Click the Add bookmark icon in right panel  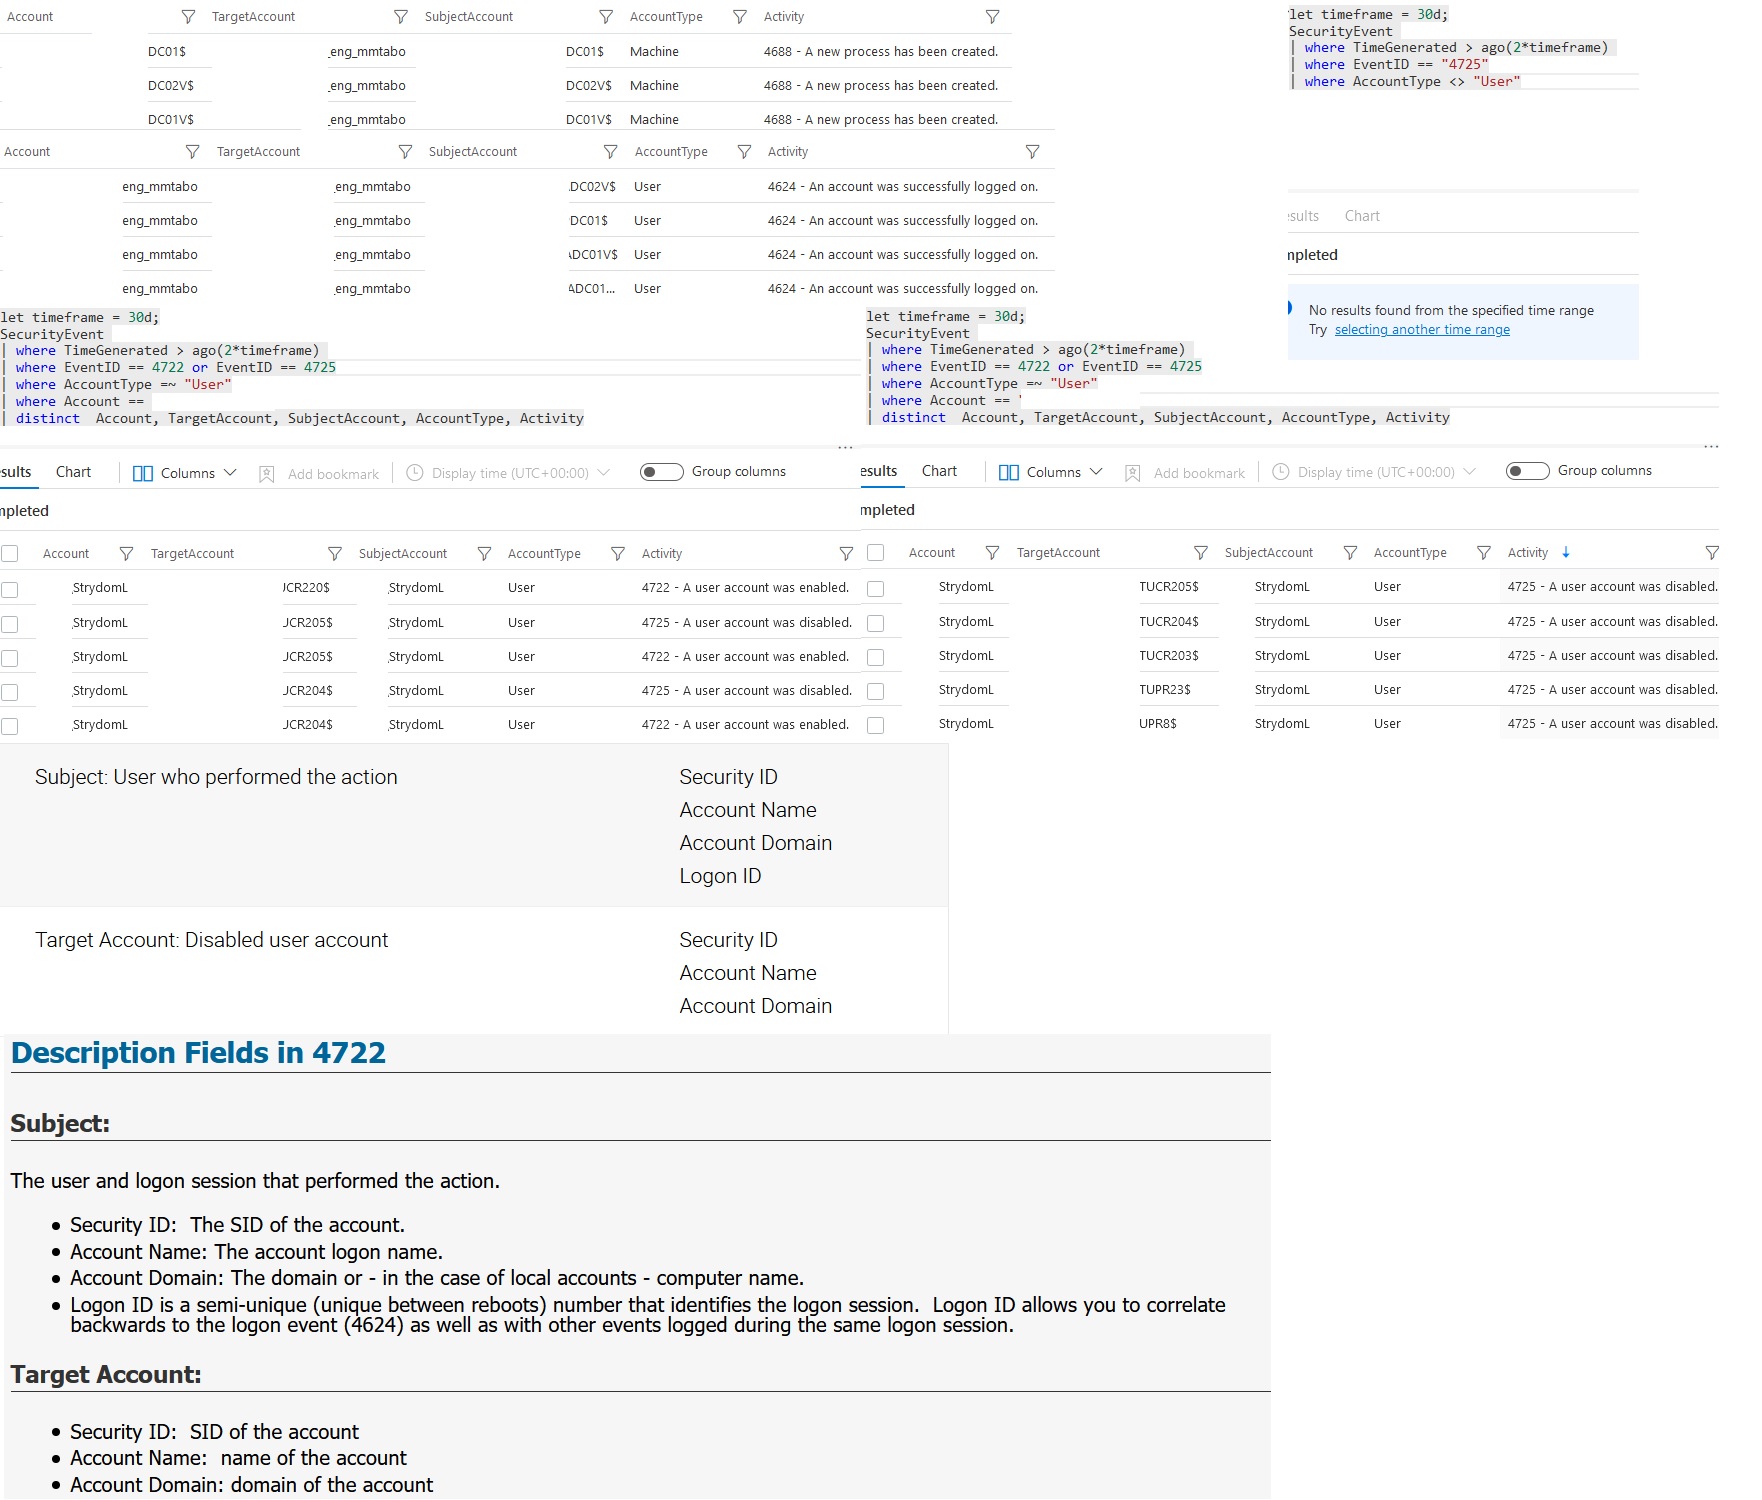pos(1131,472)
